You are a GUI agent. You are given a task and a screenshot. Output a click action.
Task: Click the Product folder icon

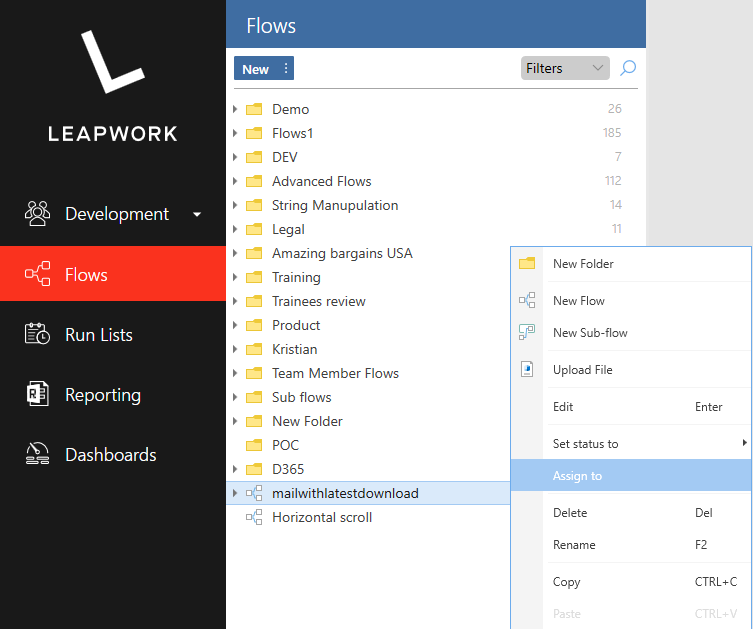point(254,326)
